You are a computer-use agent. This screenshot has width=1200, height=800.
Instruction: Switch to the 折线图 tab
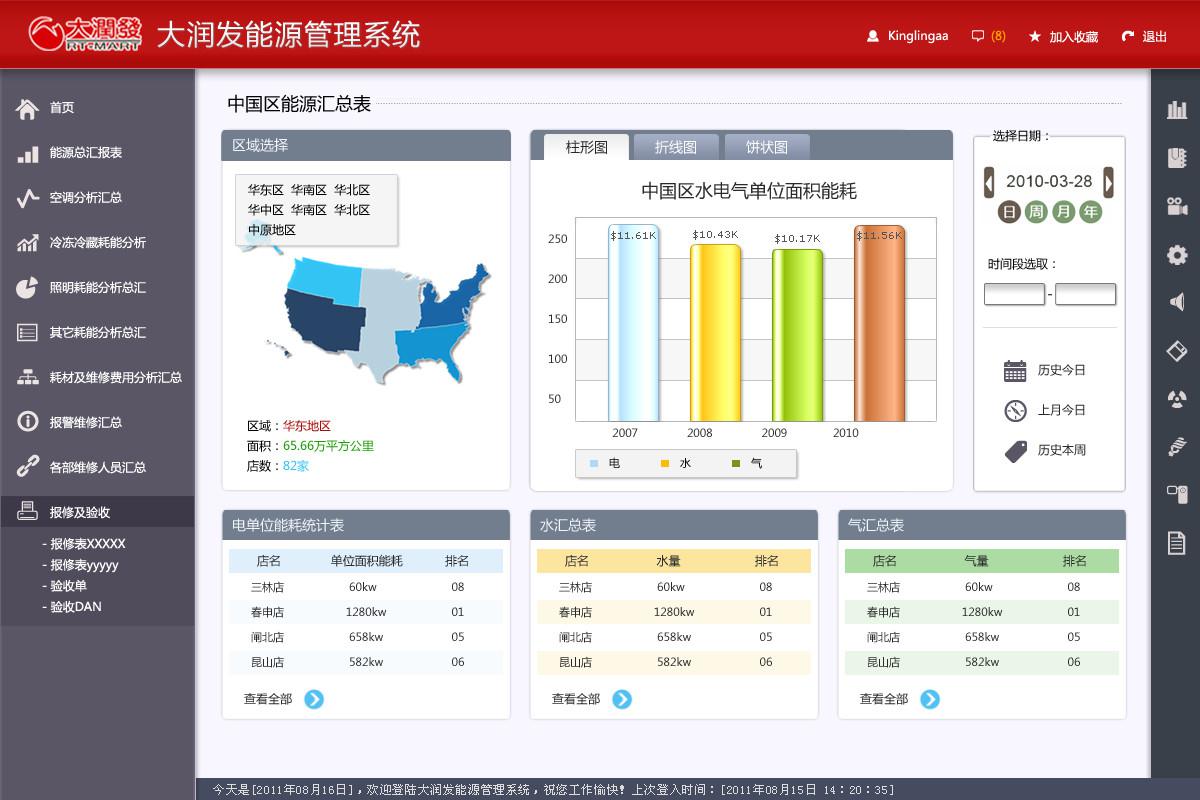[x=675, y=147]
